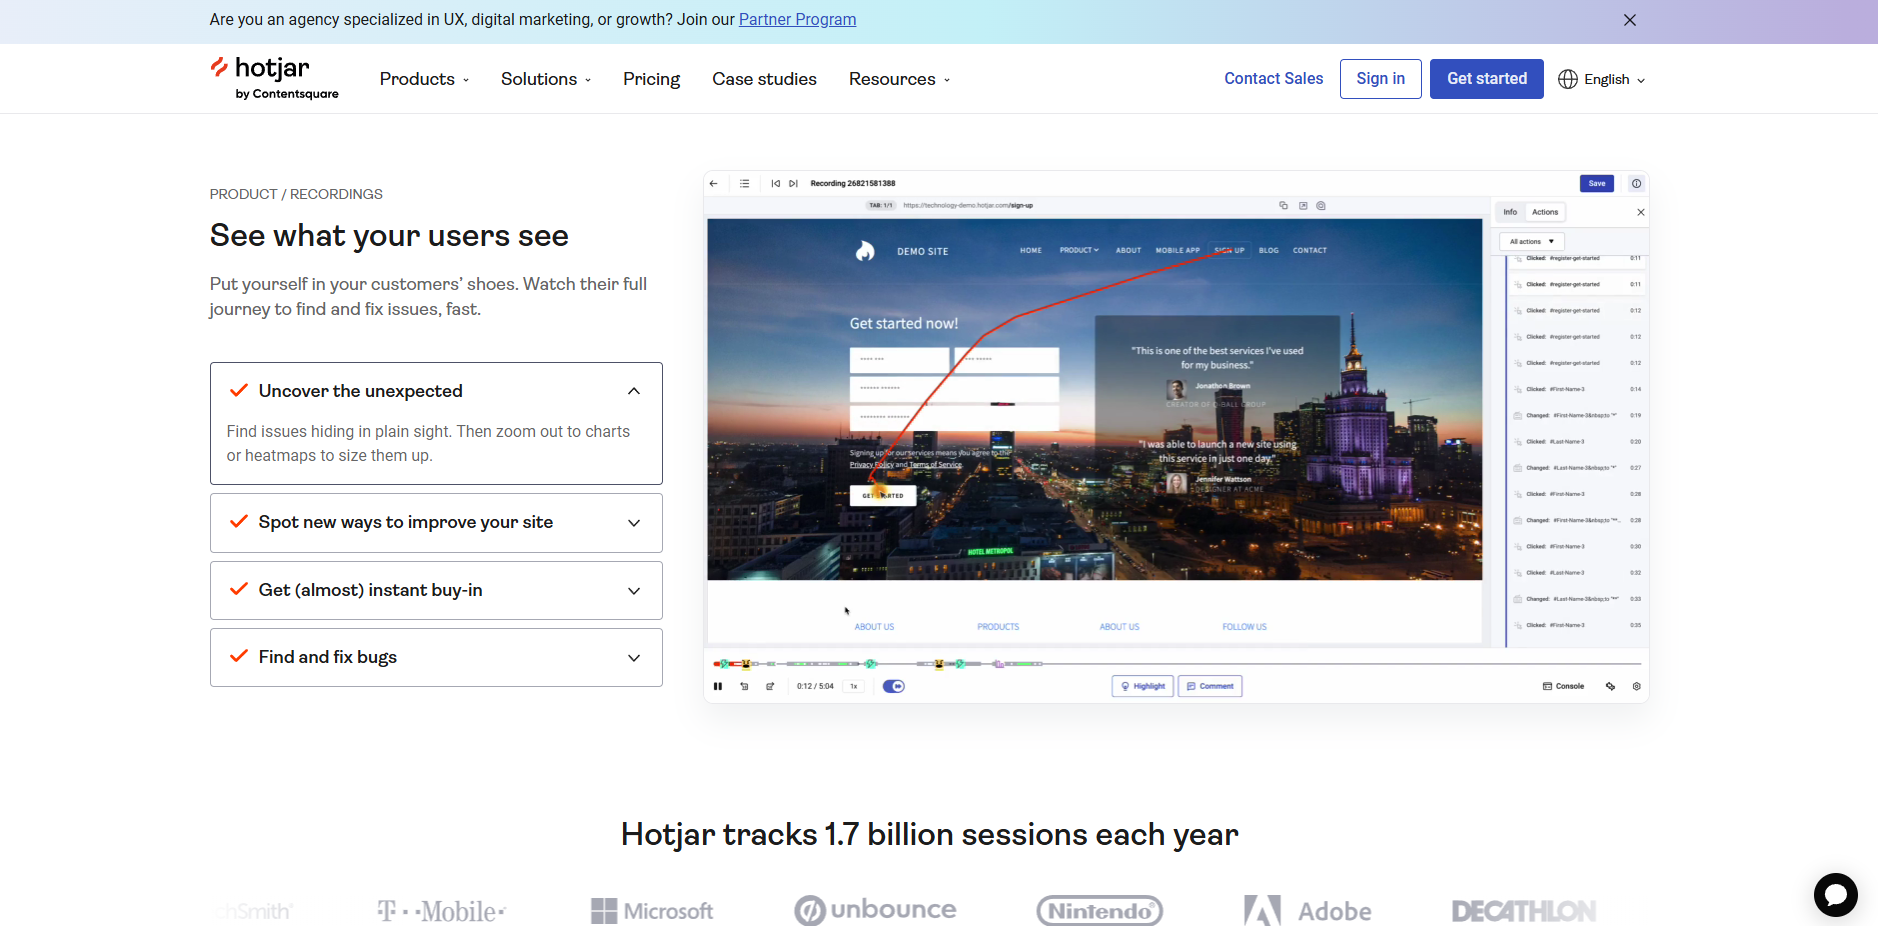Click FOLLOW US in demo site footer

click(x=1244, y=627)
